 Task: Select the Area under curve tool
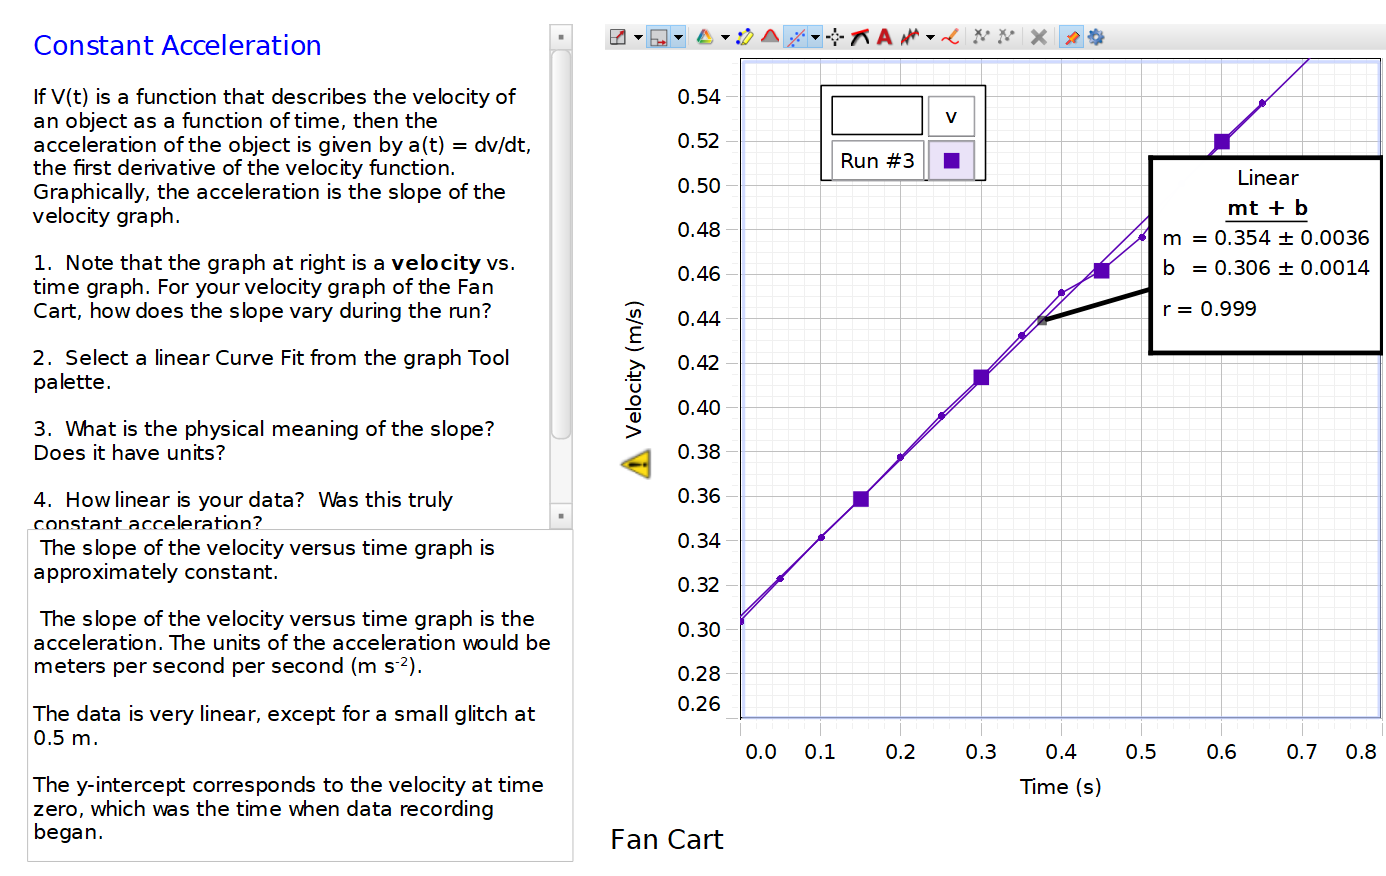tap(769, 37)
